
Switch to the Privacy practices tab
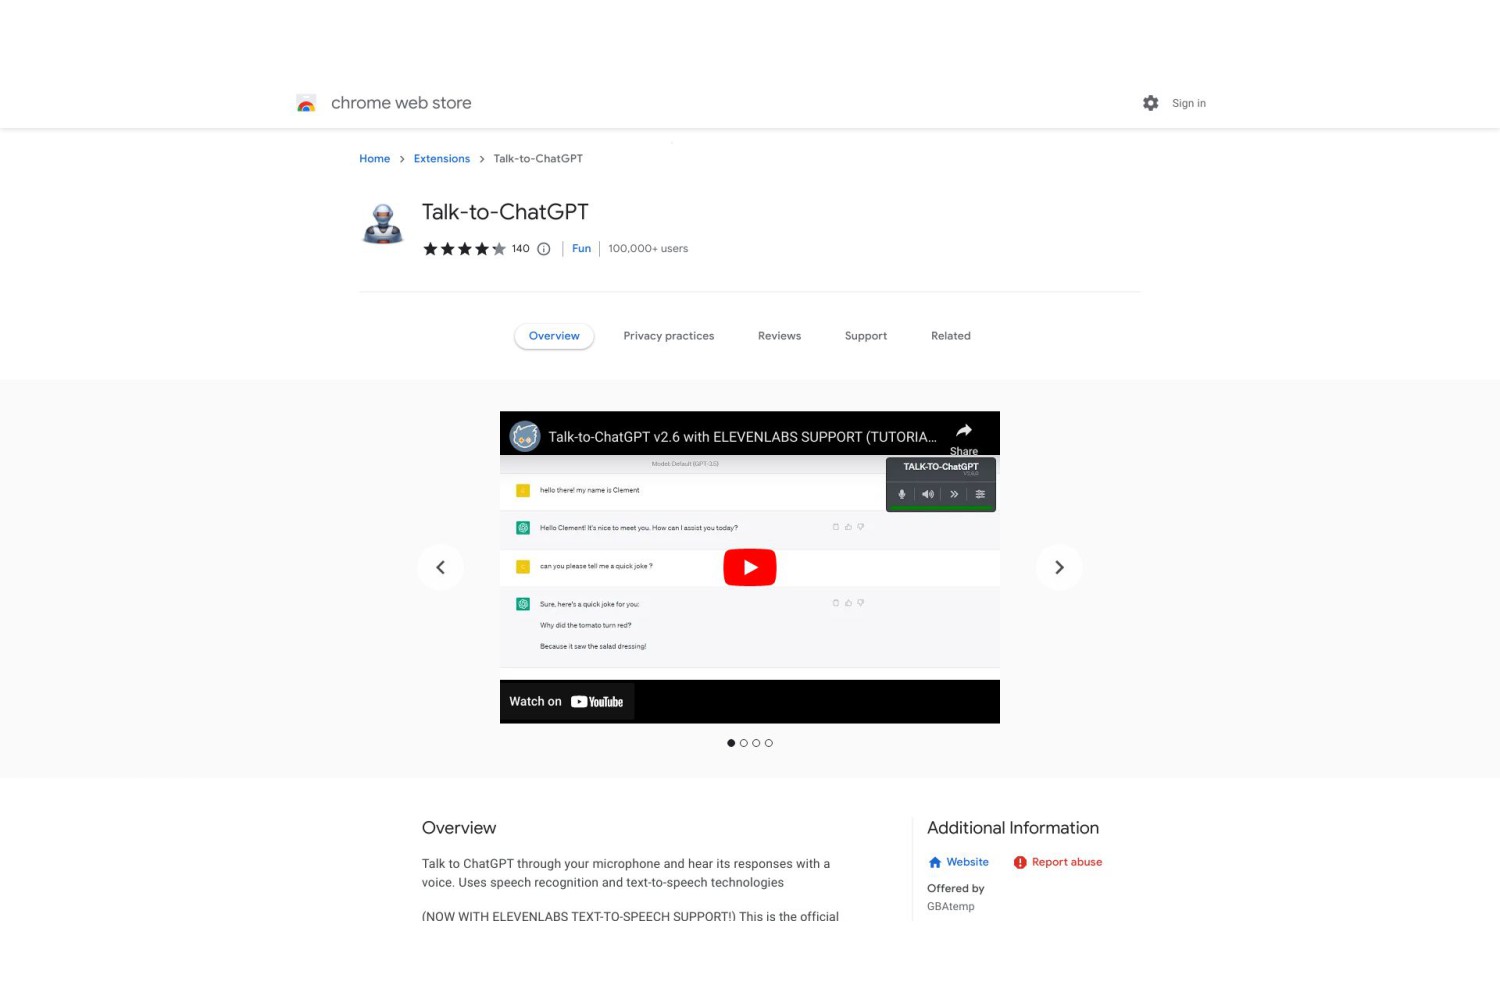pos(669,336)
